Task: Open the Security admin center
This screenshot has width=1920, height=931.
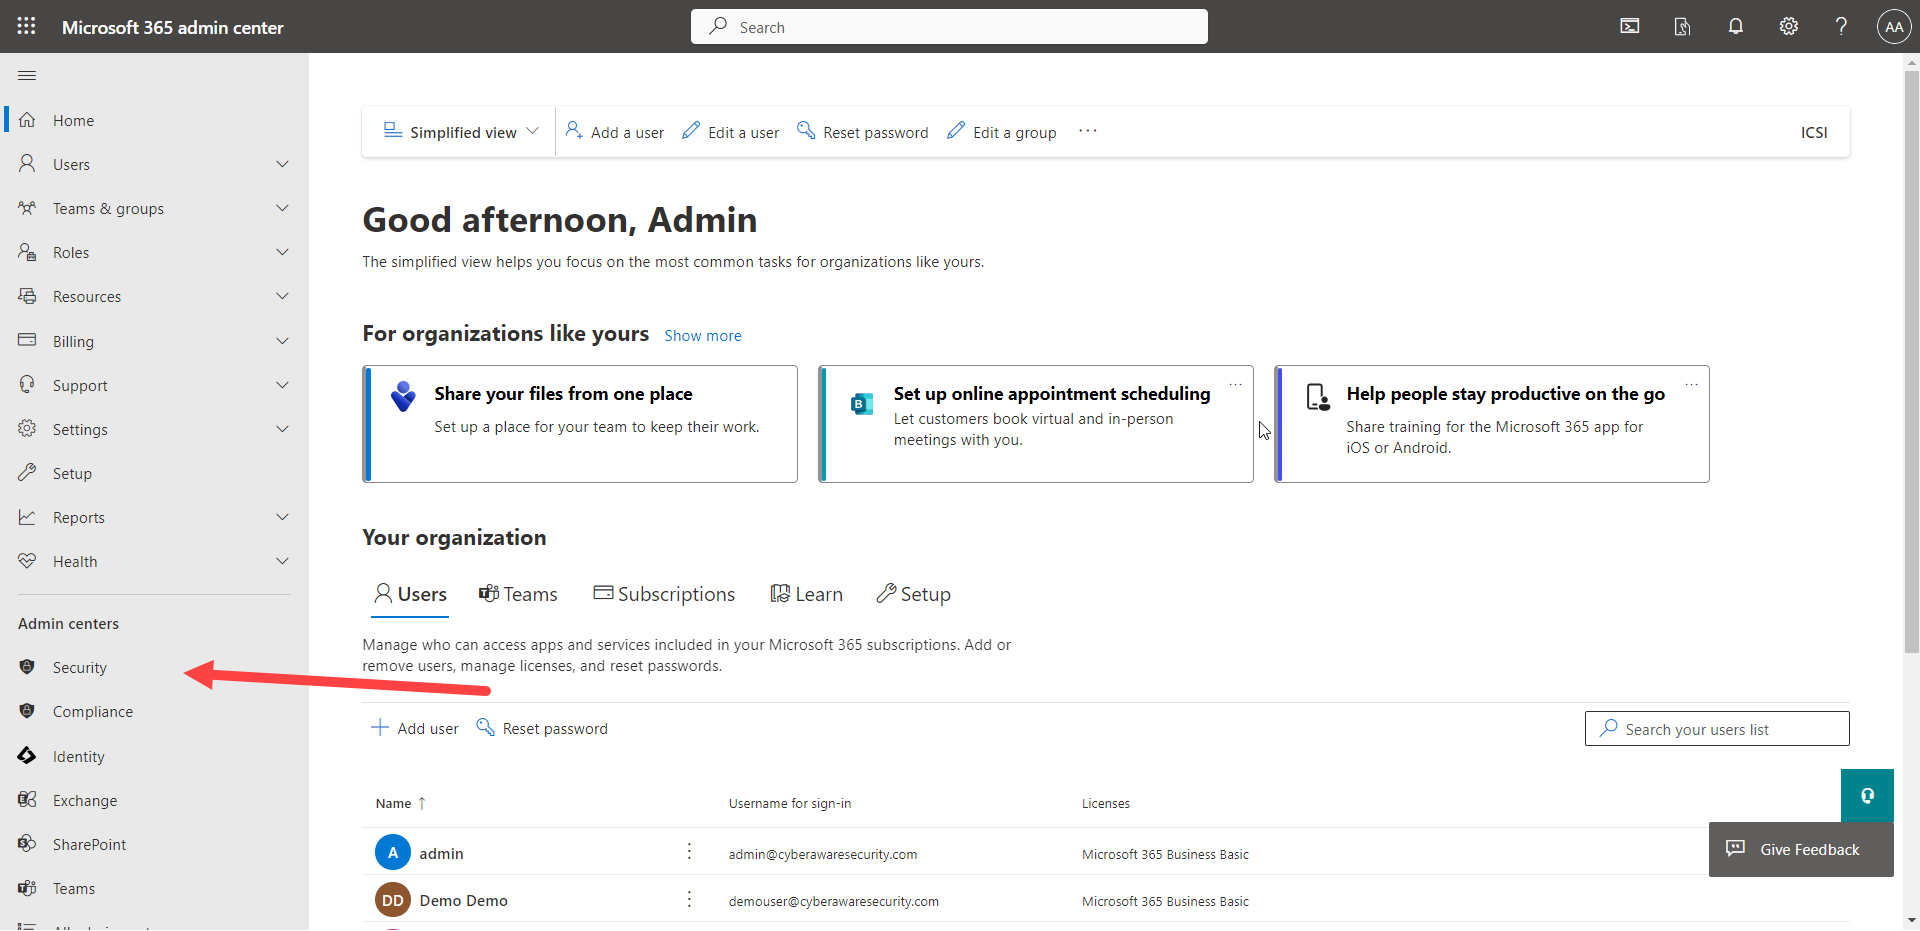Action: coord(79,668)
